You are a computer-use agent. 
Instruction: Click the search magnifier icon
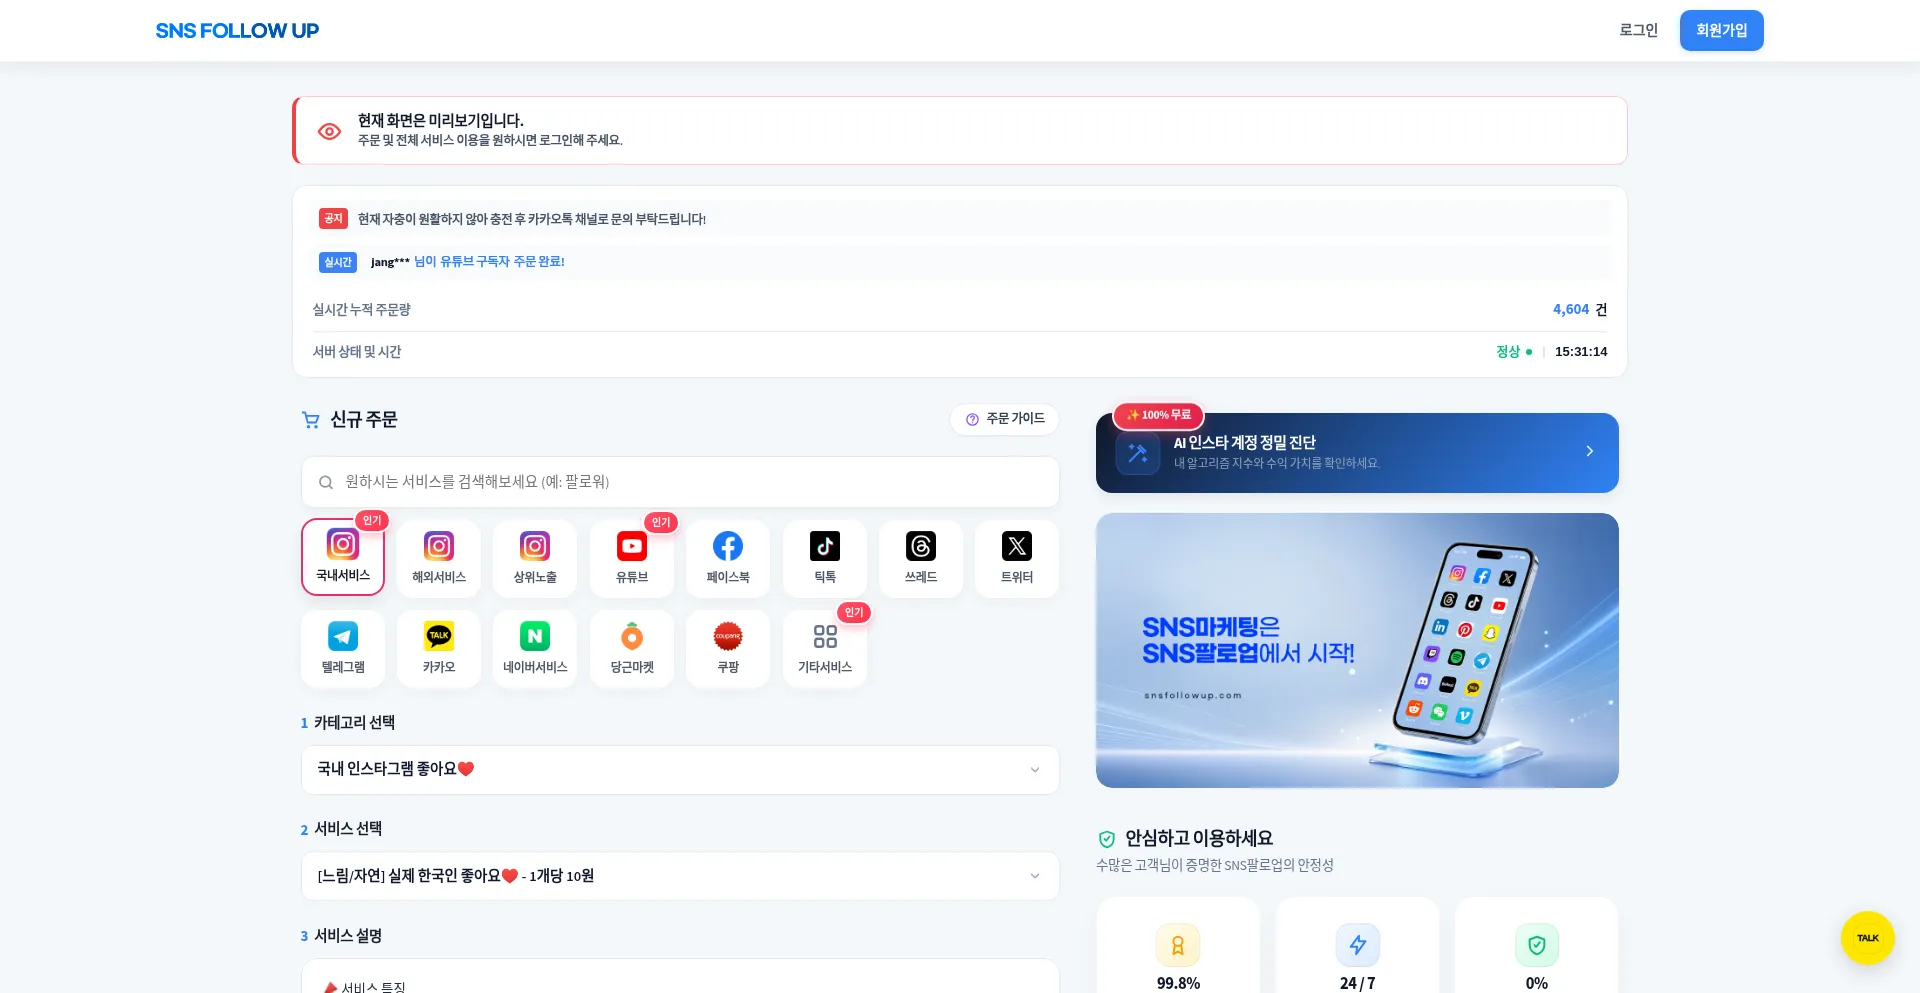point(326,482)
